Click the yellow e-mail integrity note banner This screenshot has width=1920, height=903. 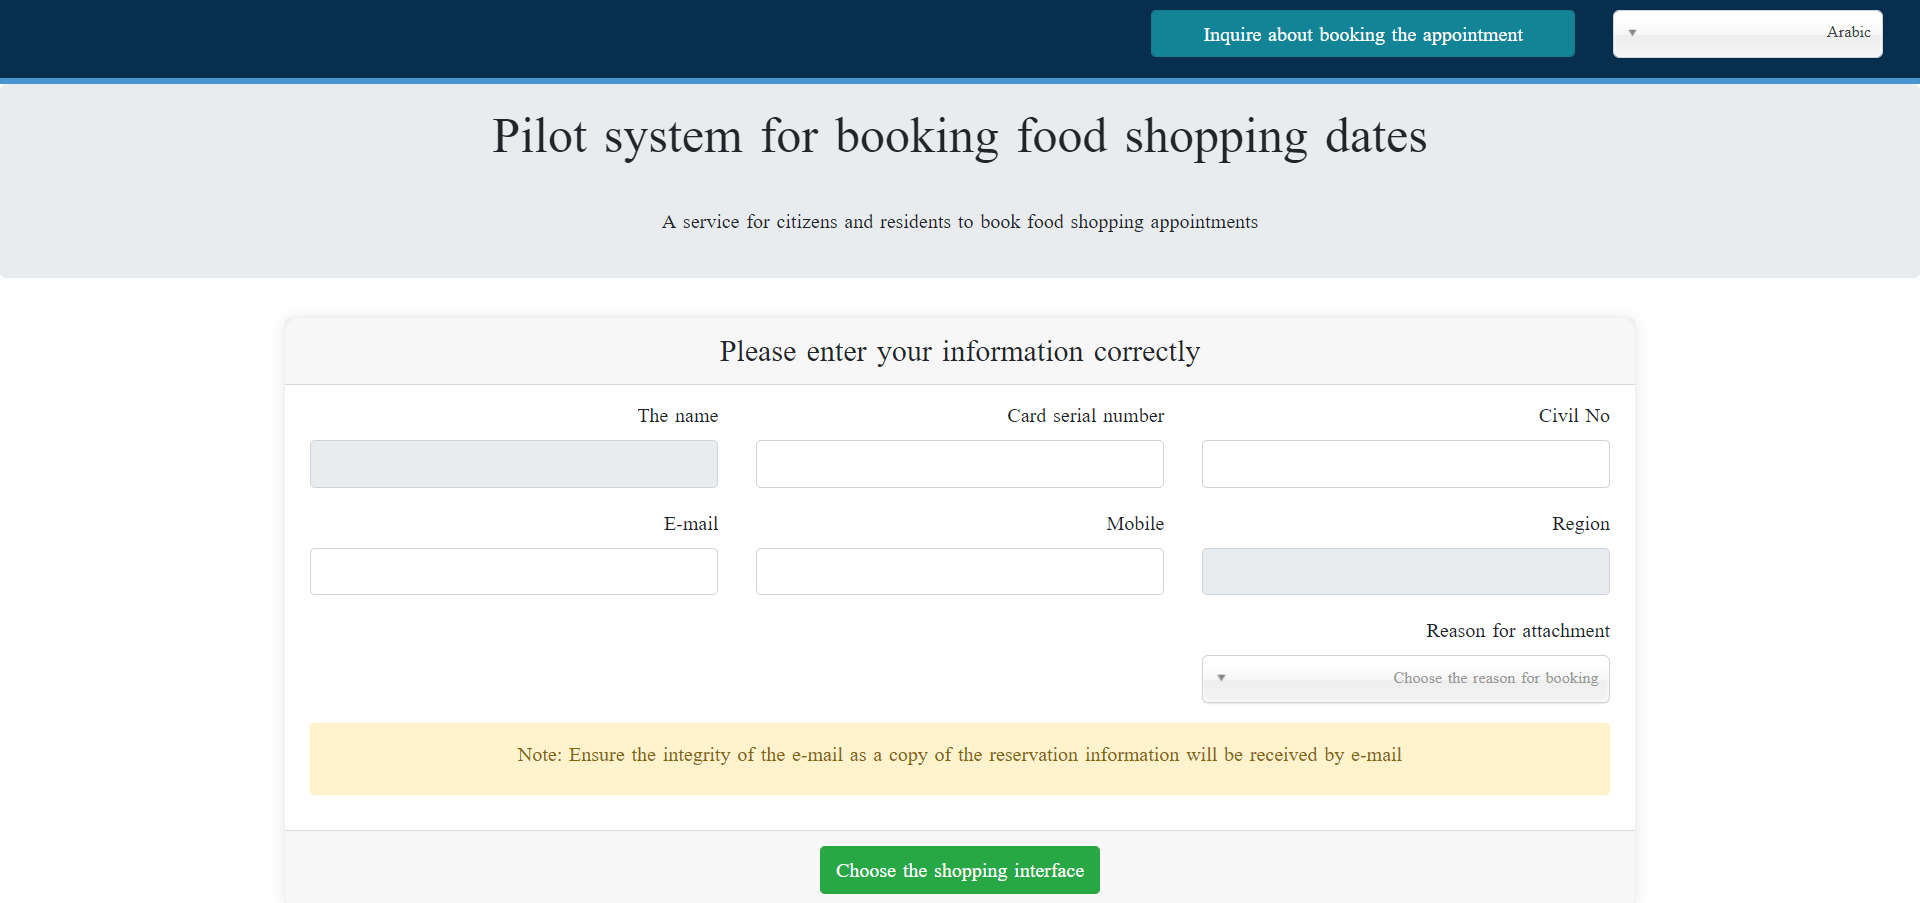[x=959, y=758]
